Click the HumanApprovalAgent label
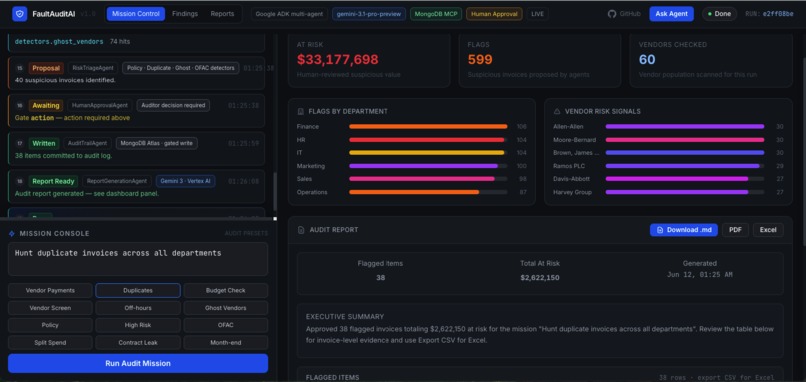The height and width of the screenshot is (382, 806). click(100, 105)
